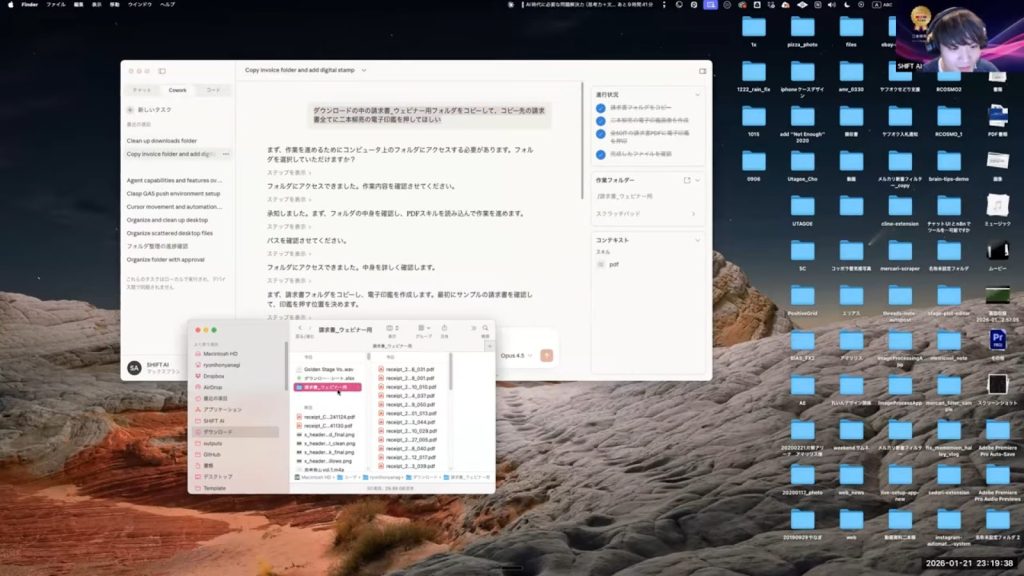Viewport: 1024px width, 576px height.
Task: Open the Dropbox sidebar item in Finder
Action: 213,375
